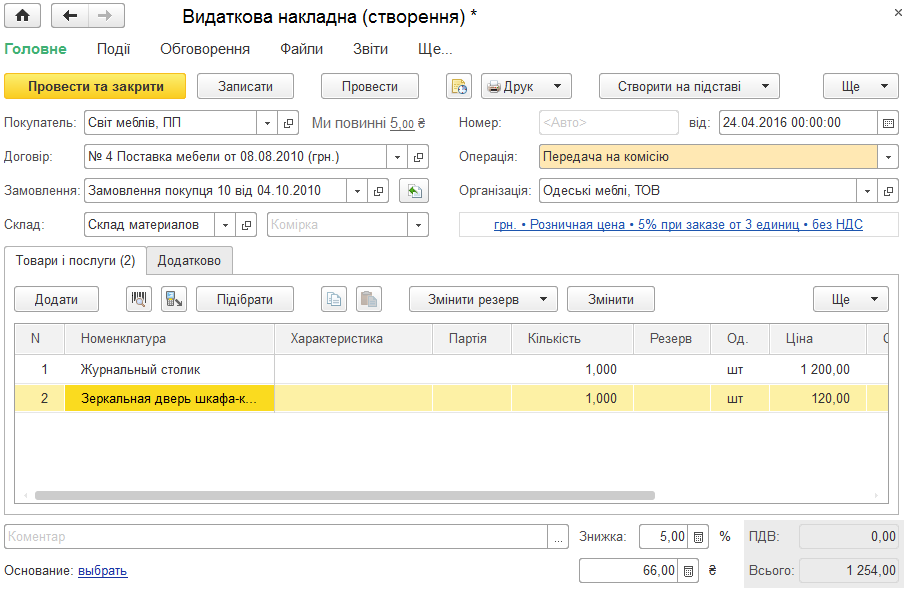The width and height of the screenshot is (907, 592).
Task: Expand the Покупатель dropdown list
Action: [267, 123]
